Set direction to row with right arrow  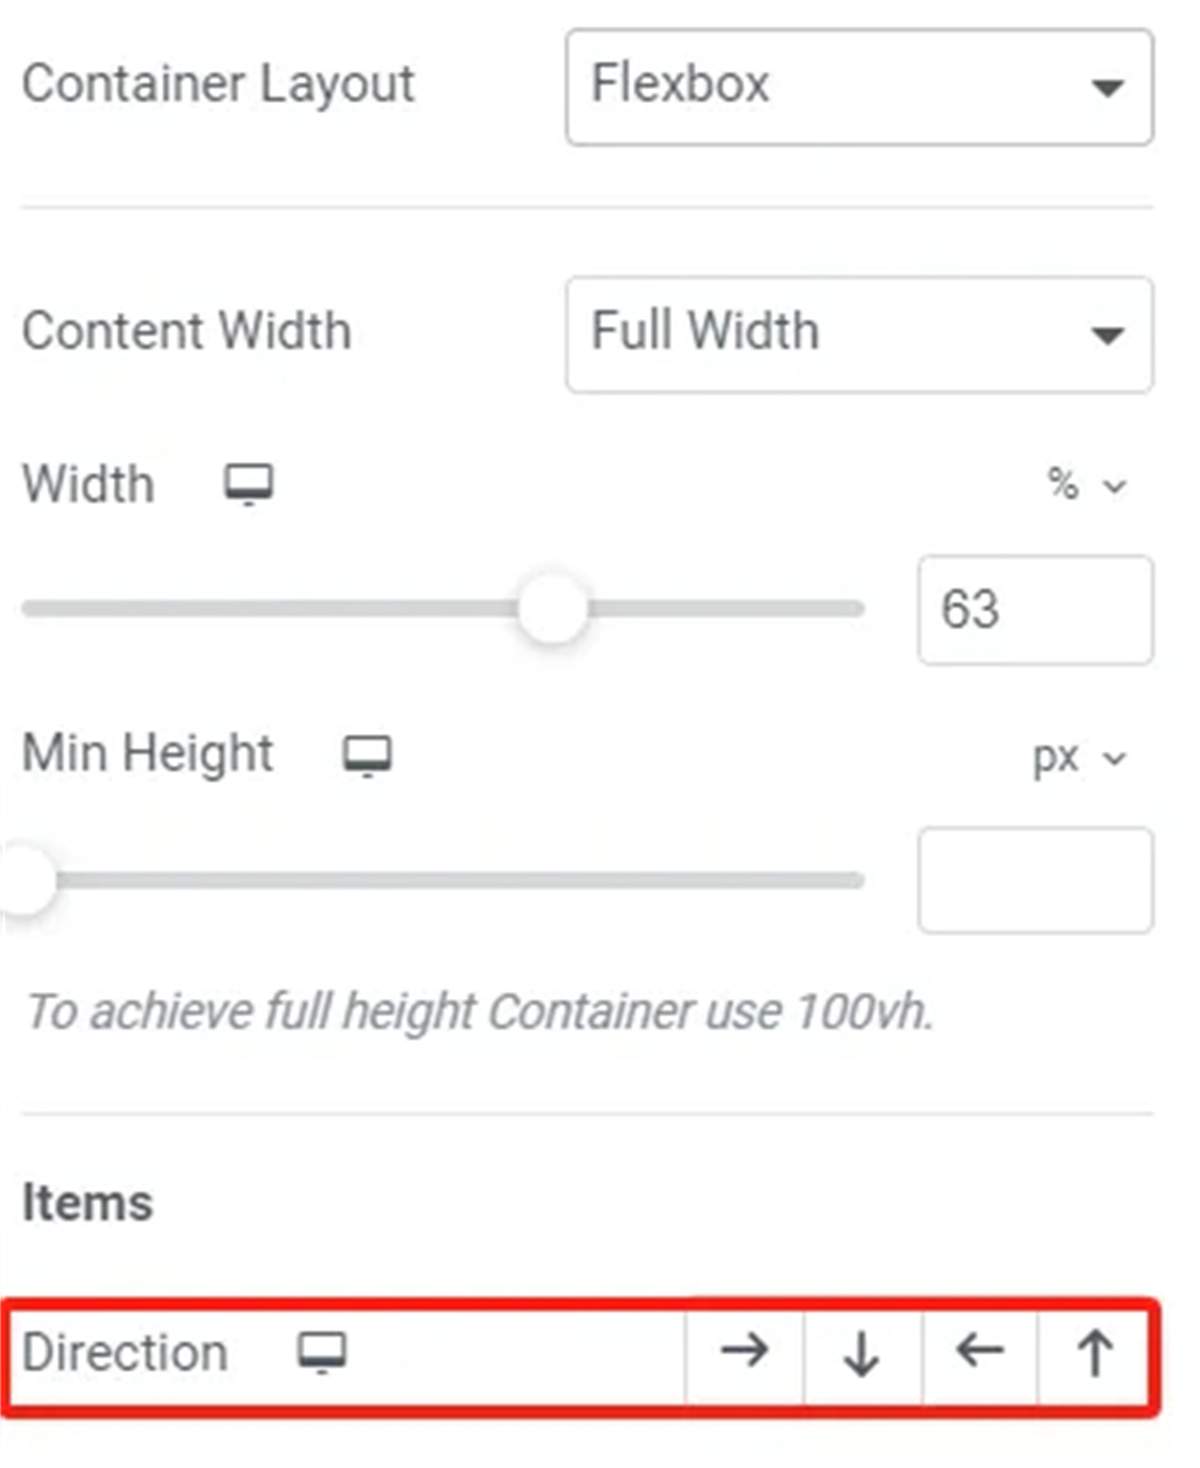coord(745,1352)
